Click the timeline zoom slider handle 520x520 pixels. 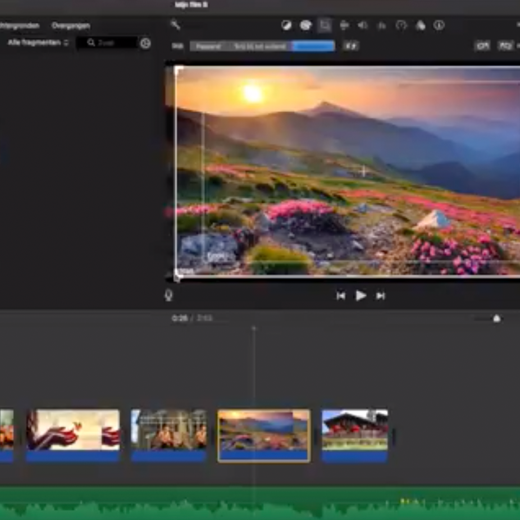496,319
